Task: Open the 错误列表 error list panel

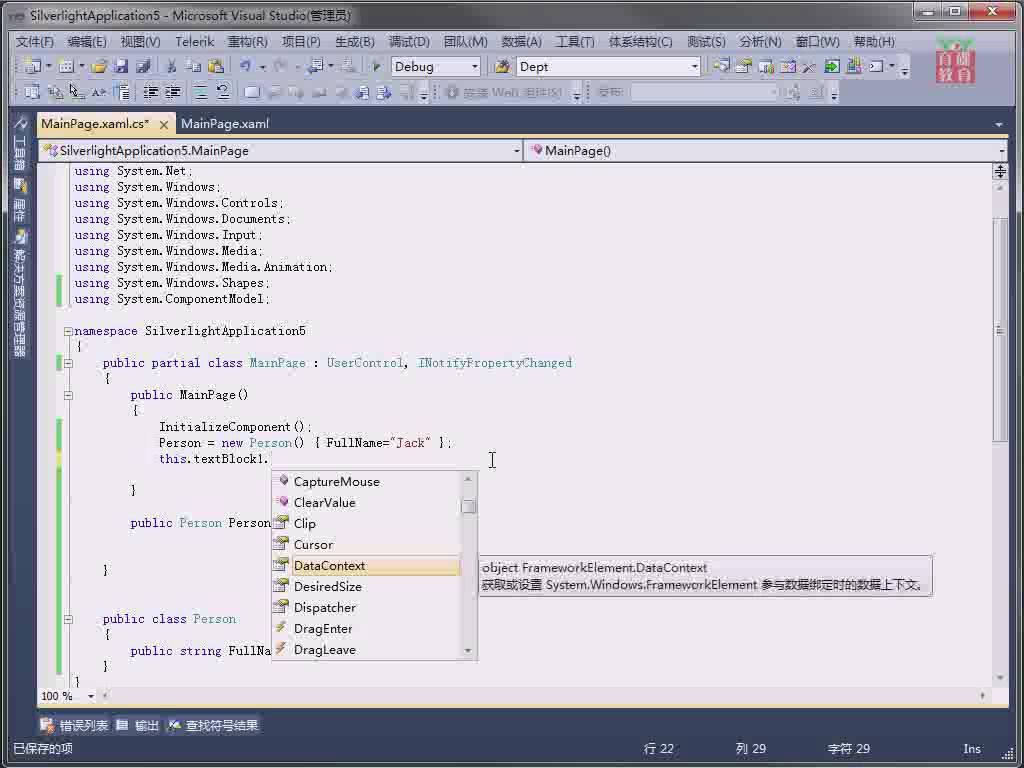Action: 74,726
